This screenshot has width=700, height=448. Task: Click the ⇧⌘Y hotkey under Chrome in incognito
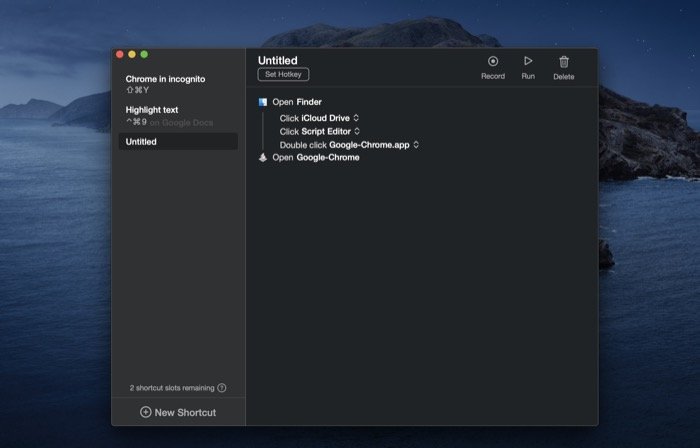pyautogui.click(x=138, y=90)
